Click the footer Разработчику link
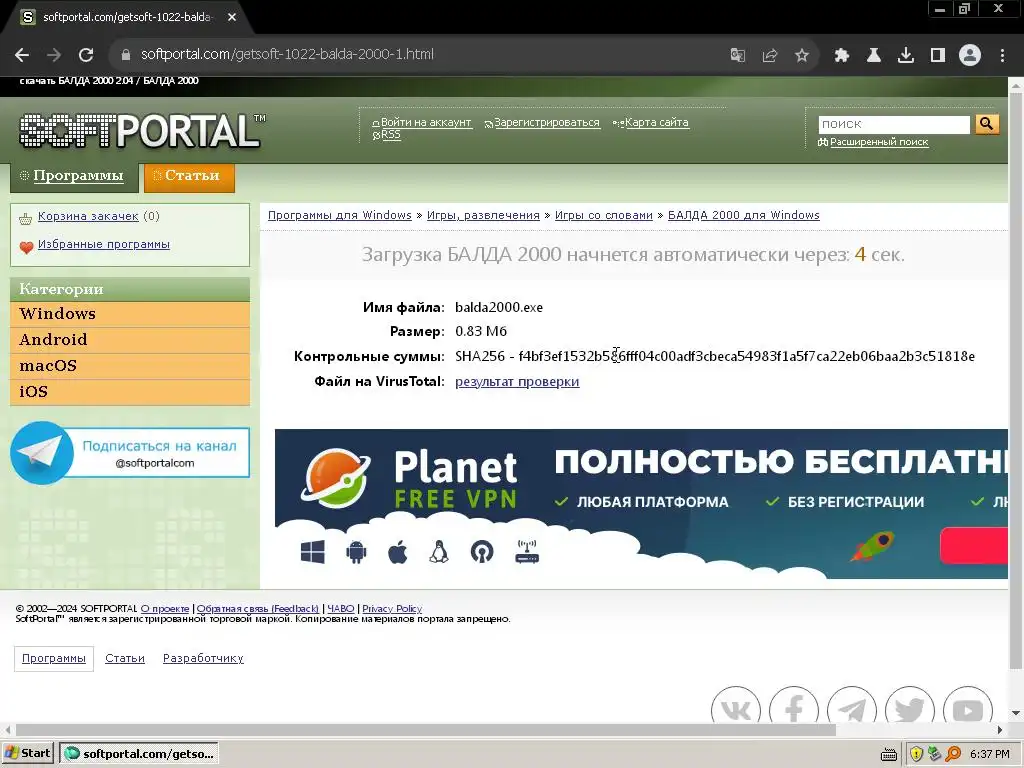The height and width of the screenshot is (768, 1024). click(203, 658)
